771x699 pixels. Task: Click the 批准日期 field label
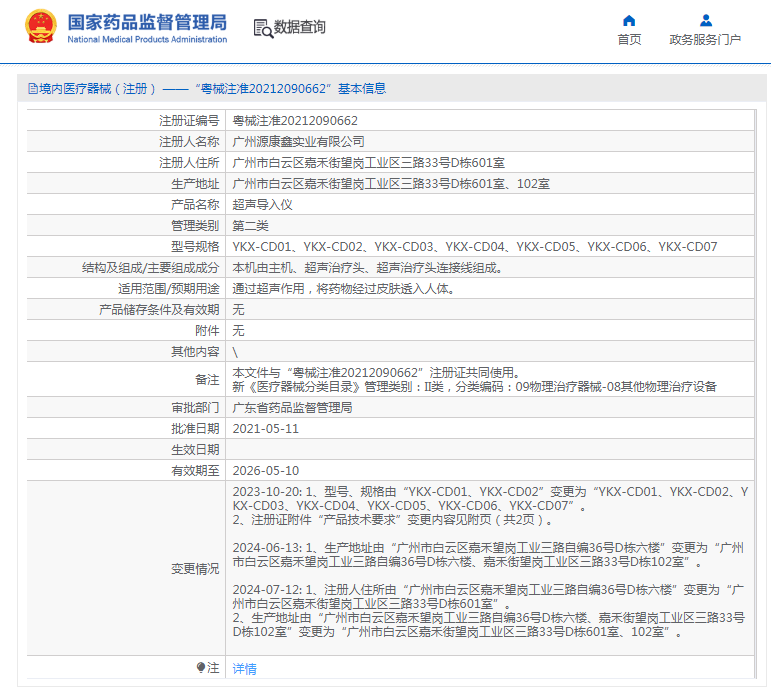(195, 429)
